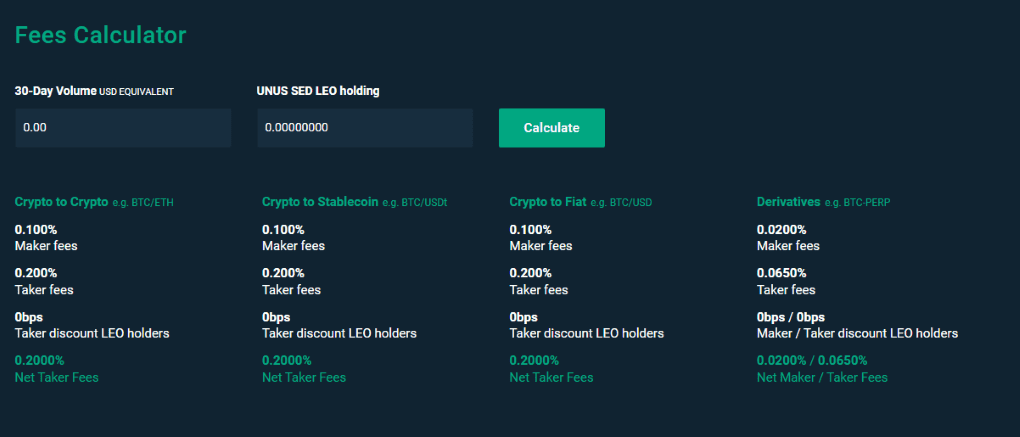Screen dimensions: 1020x437
Task: Click the Crypto to Crypto heading
Action: point(62,202)
